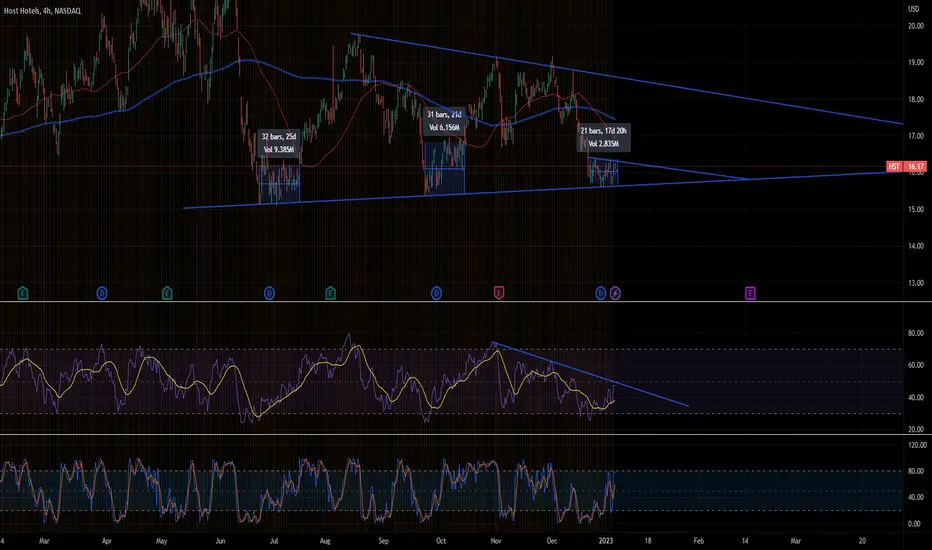The height and width of the screenshot is (550, 932).
Task: Click the 80.00 level on RSI scale
Action: [x=915, y=333]
